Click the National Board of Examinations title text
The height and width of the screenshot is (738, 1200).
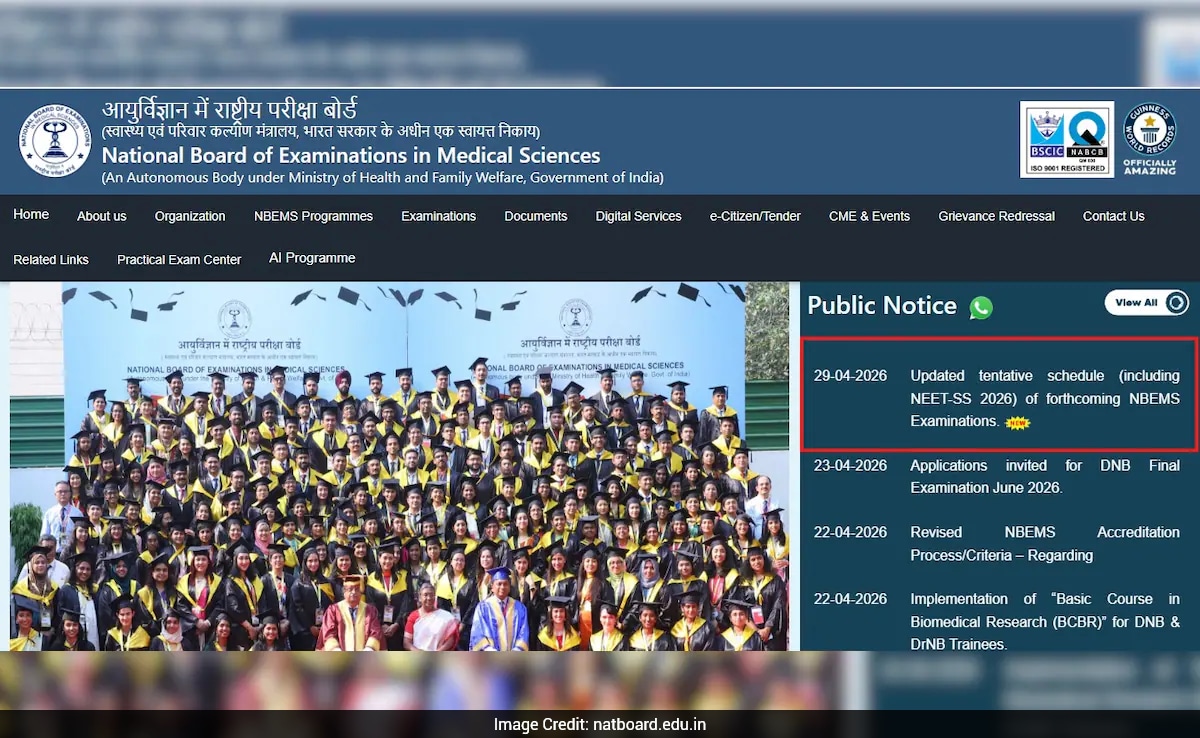pyautogui.click(x=351, y=155)
